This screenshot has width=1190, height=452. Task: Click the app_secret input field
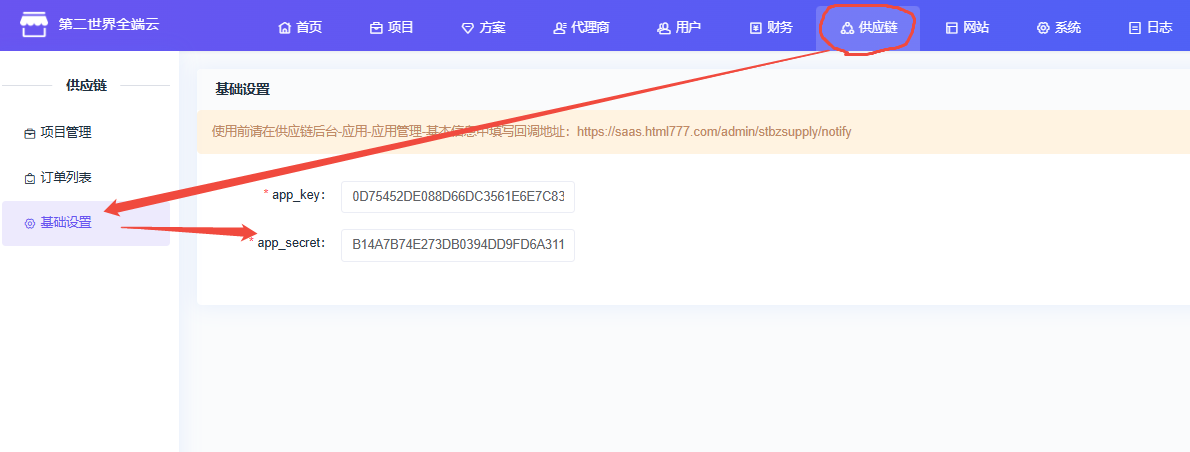pyautogui.click(x=457, y=245)
